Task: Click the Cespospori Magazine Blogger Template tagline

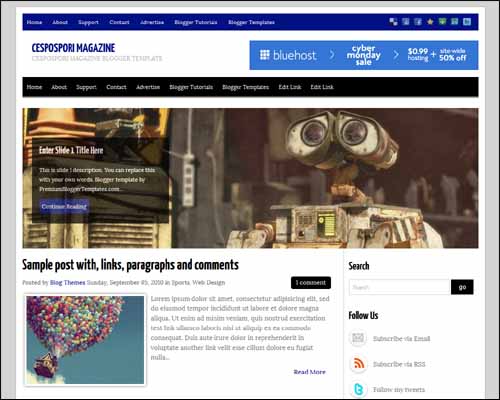Action: tap(97, 59)
